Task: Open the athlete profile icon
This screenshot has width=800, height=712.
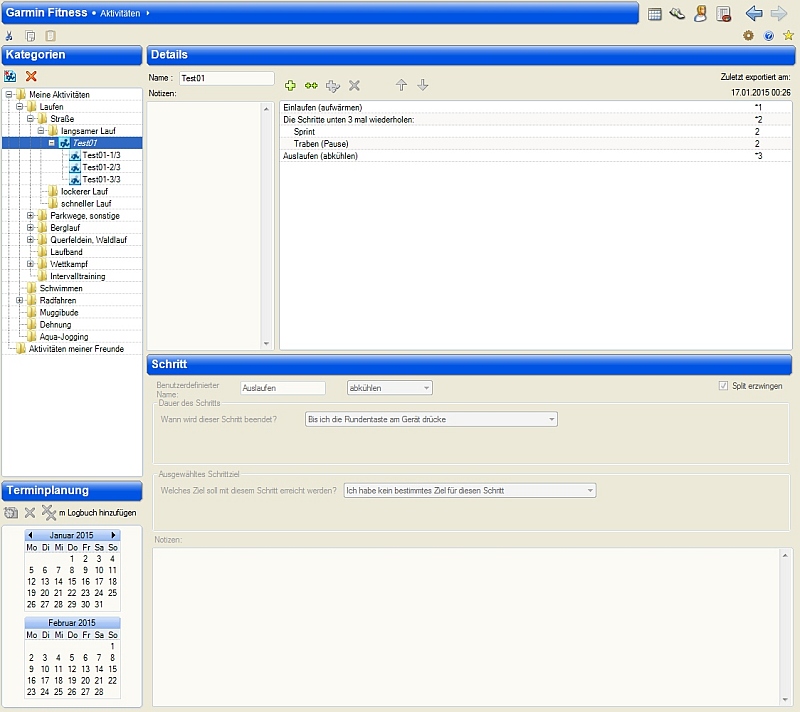Action: 701,14
